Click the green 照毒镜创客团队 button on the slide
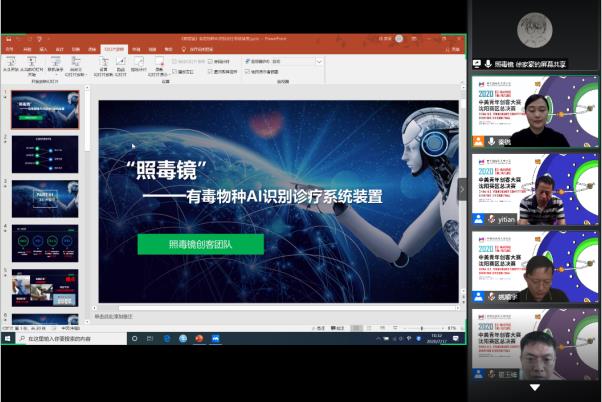602x402 pixels. 200,243
